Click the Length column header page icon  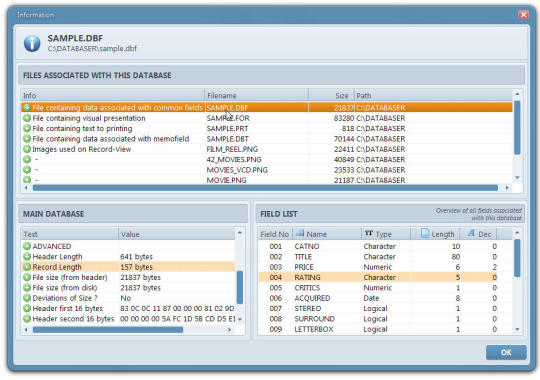425,233
